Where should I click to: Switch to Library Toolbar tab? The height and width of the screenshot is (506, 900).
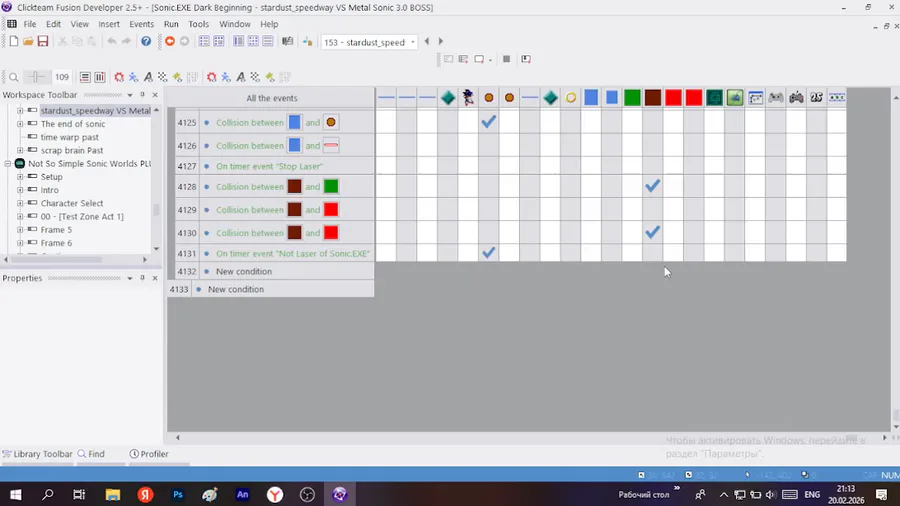coord(37,454)
